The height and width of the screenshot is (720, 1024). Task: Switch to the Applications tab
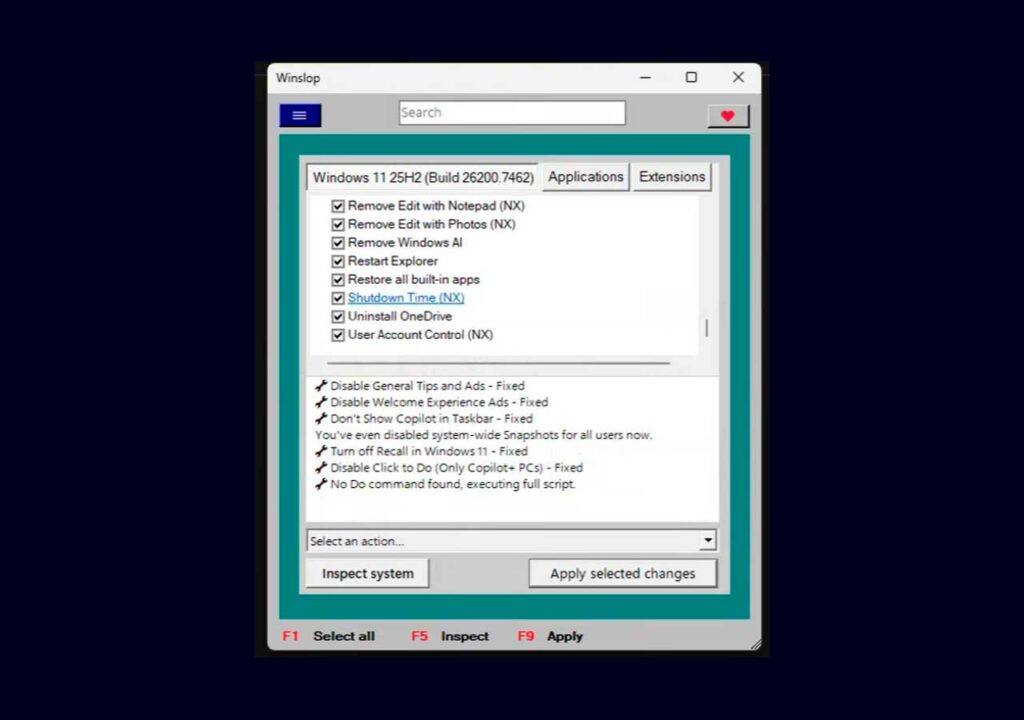coord(585,177)
